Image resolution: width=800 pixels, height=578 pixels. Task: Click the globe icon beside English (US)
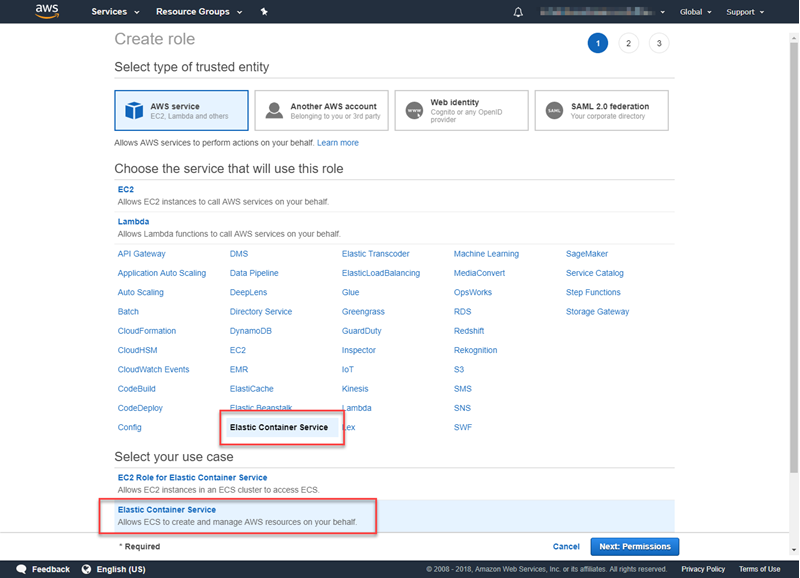[x=86, y=568]
